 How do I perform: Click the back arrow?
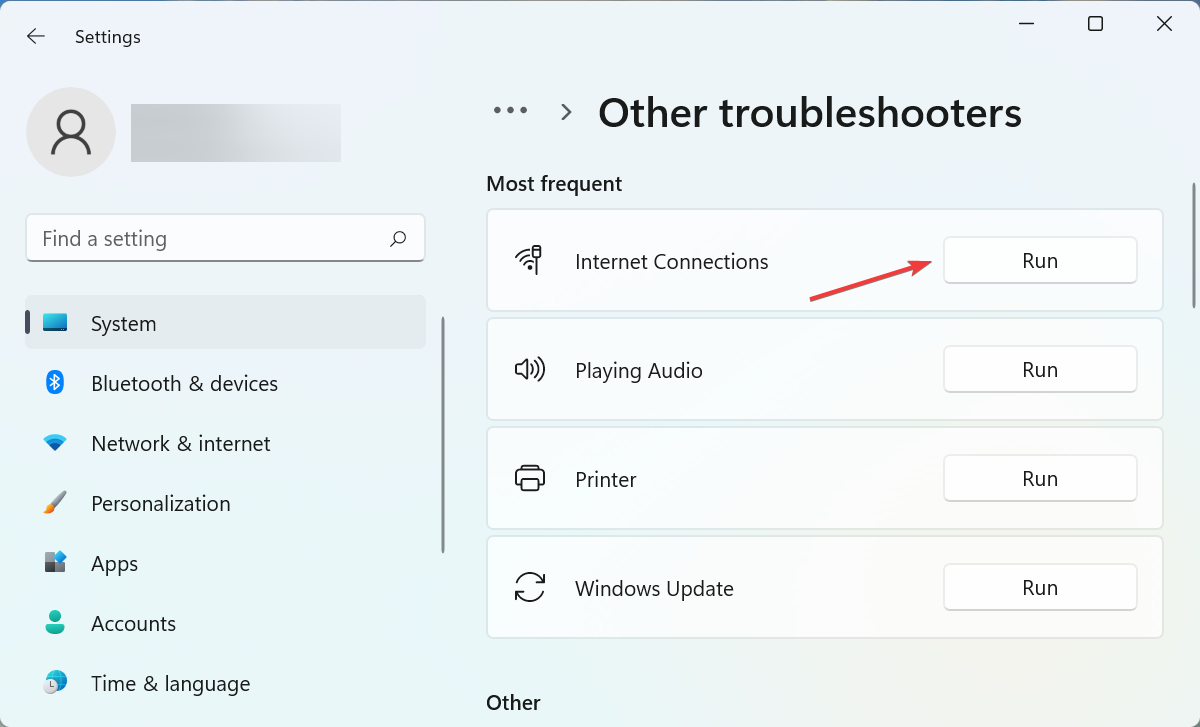coord(36,36)
